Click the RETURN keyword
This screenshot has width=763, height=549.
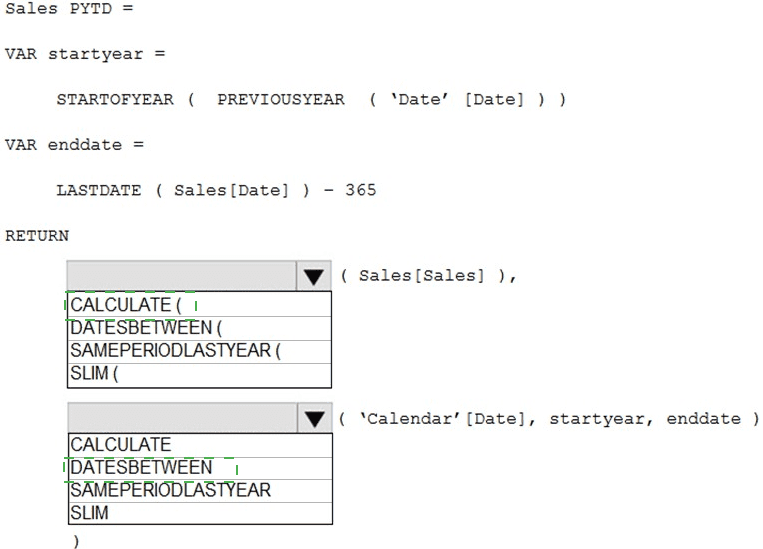pyautogui.click(x=37, y=236)
